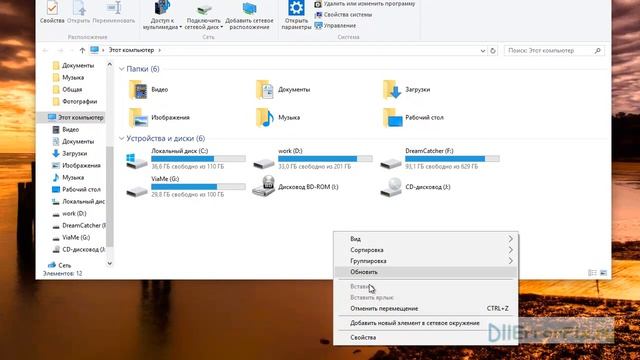Select the Изображения folder in main pane
This screenshot has width=640, height=360.
pyautogui.click(x=159, y=118)
